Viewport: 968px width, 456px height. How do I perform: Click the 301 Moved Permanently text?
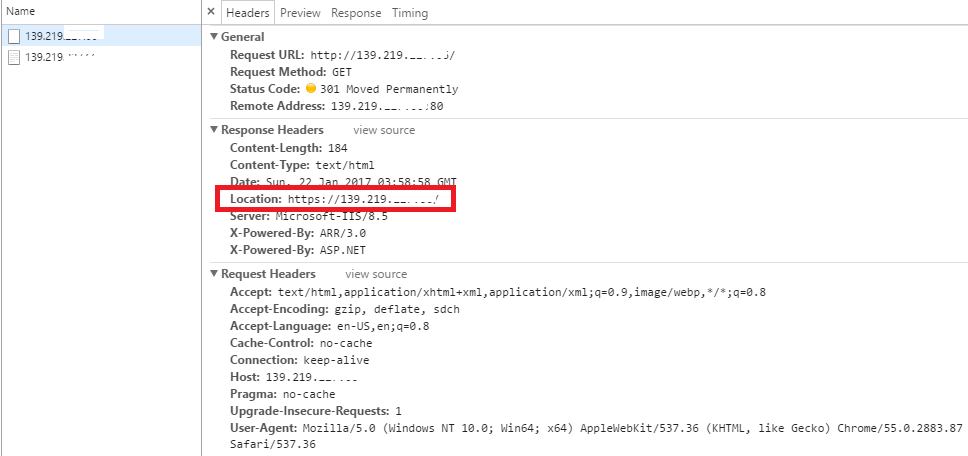(x=376, y=89)
